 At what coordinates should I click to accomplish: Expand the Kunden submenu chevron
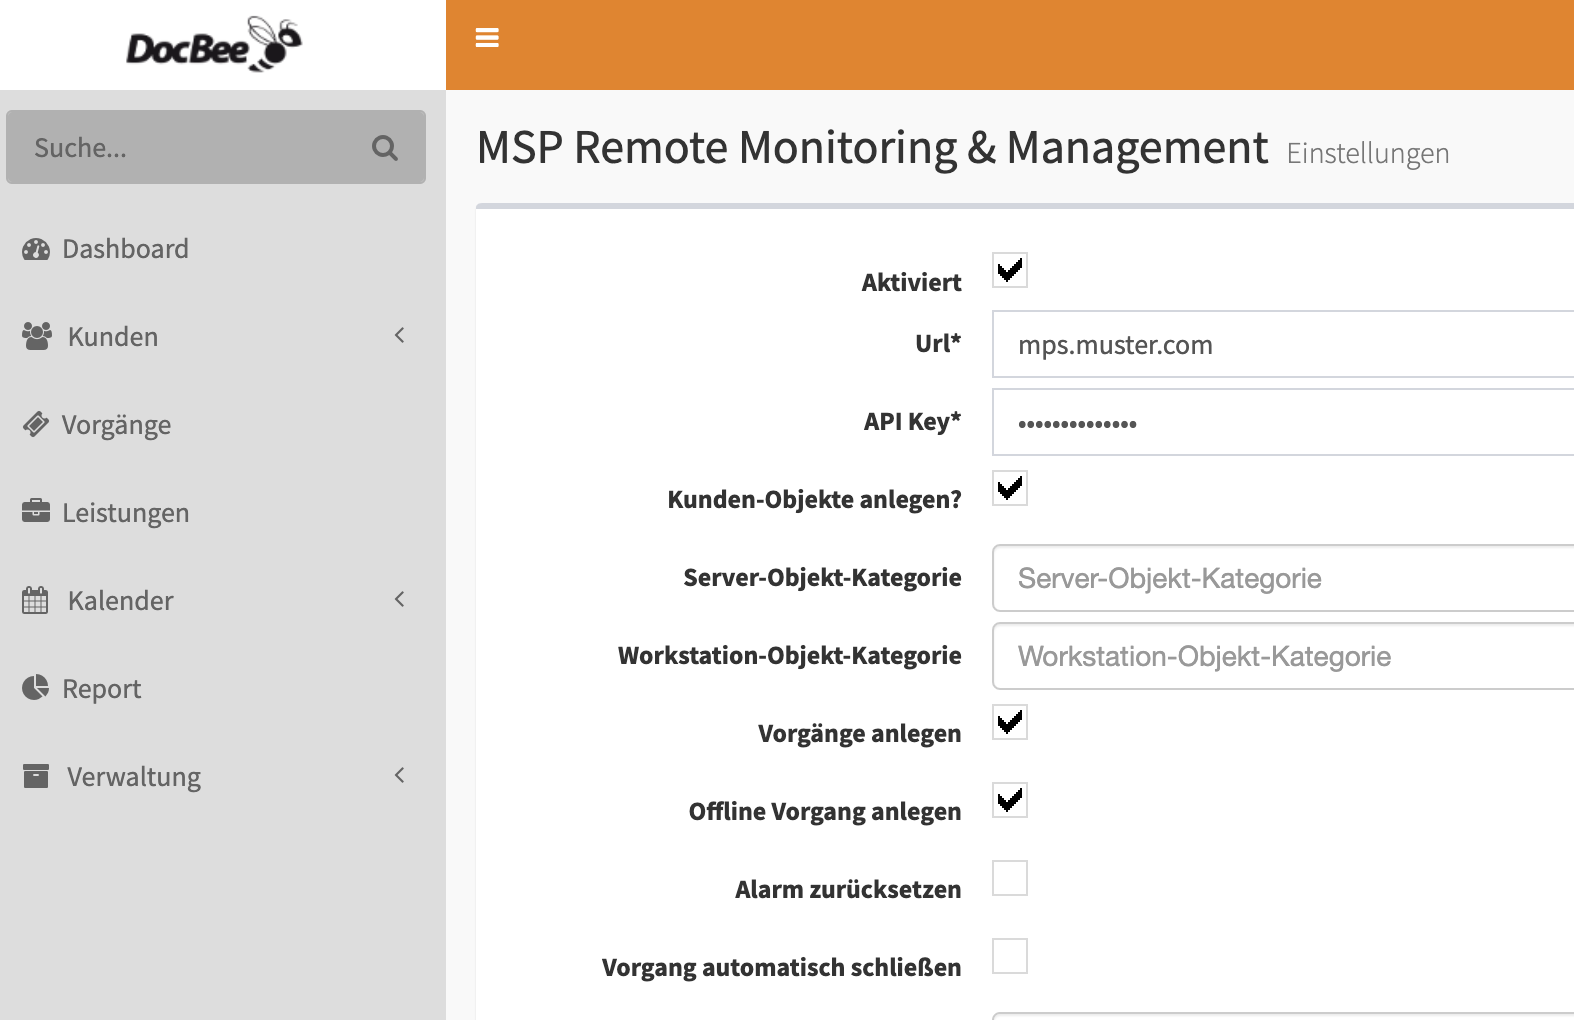[400, 335]
